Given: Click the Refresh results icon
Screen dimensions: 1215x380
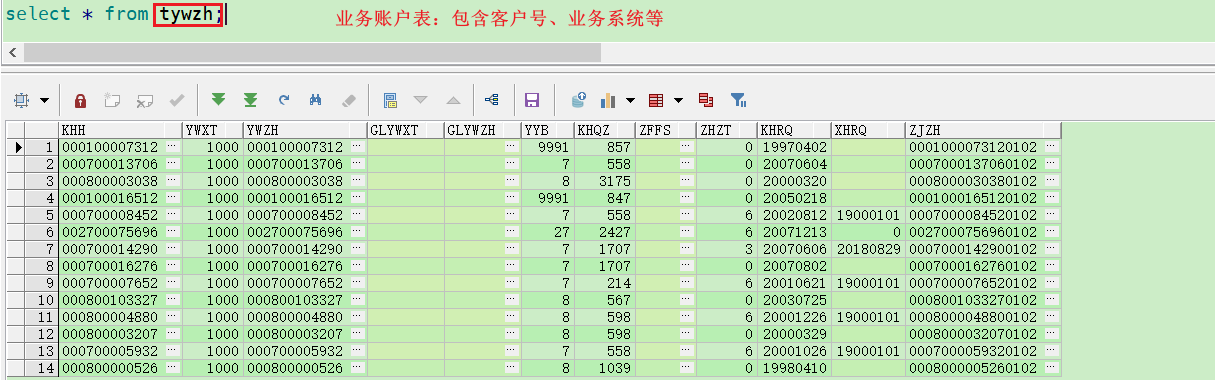Looking at the screenshot, I should tap(284, 100).
